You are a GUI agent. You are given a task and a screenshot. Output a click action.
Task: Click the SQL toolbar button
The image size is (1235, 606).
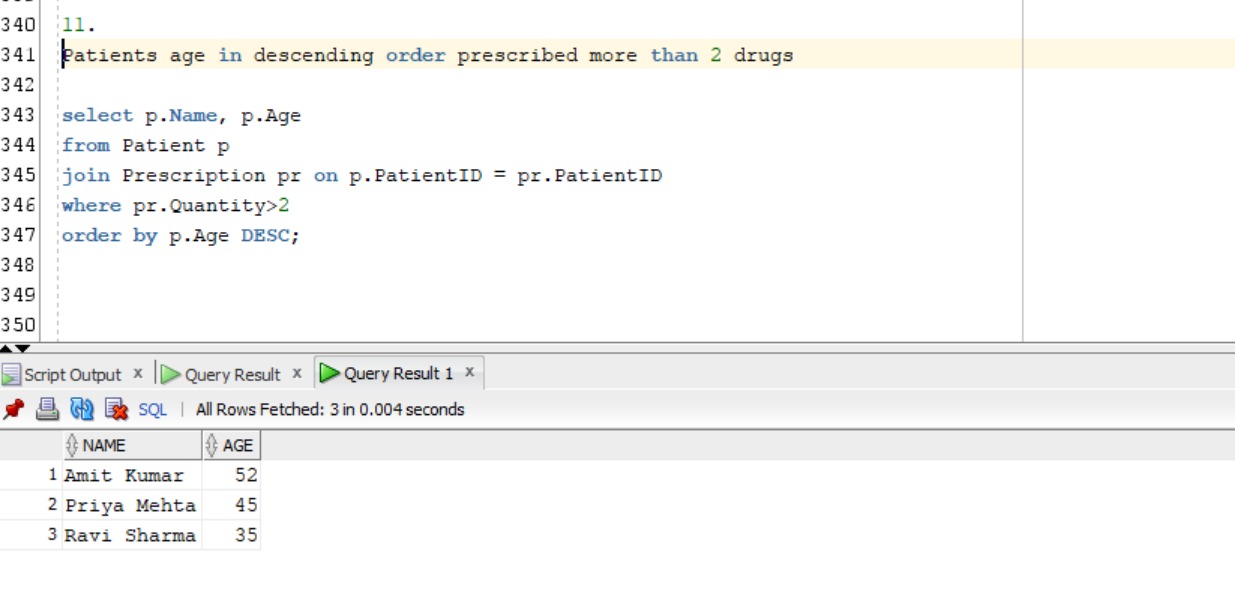tap(151, 406)
